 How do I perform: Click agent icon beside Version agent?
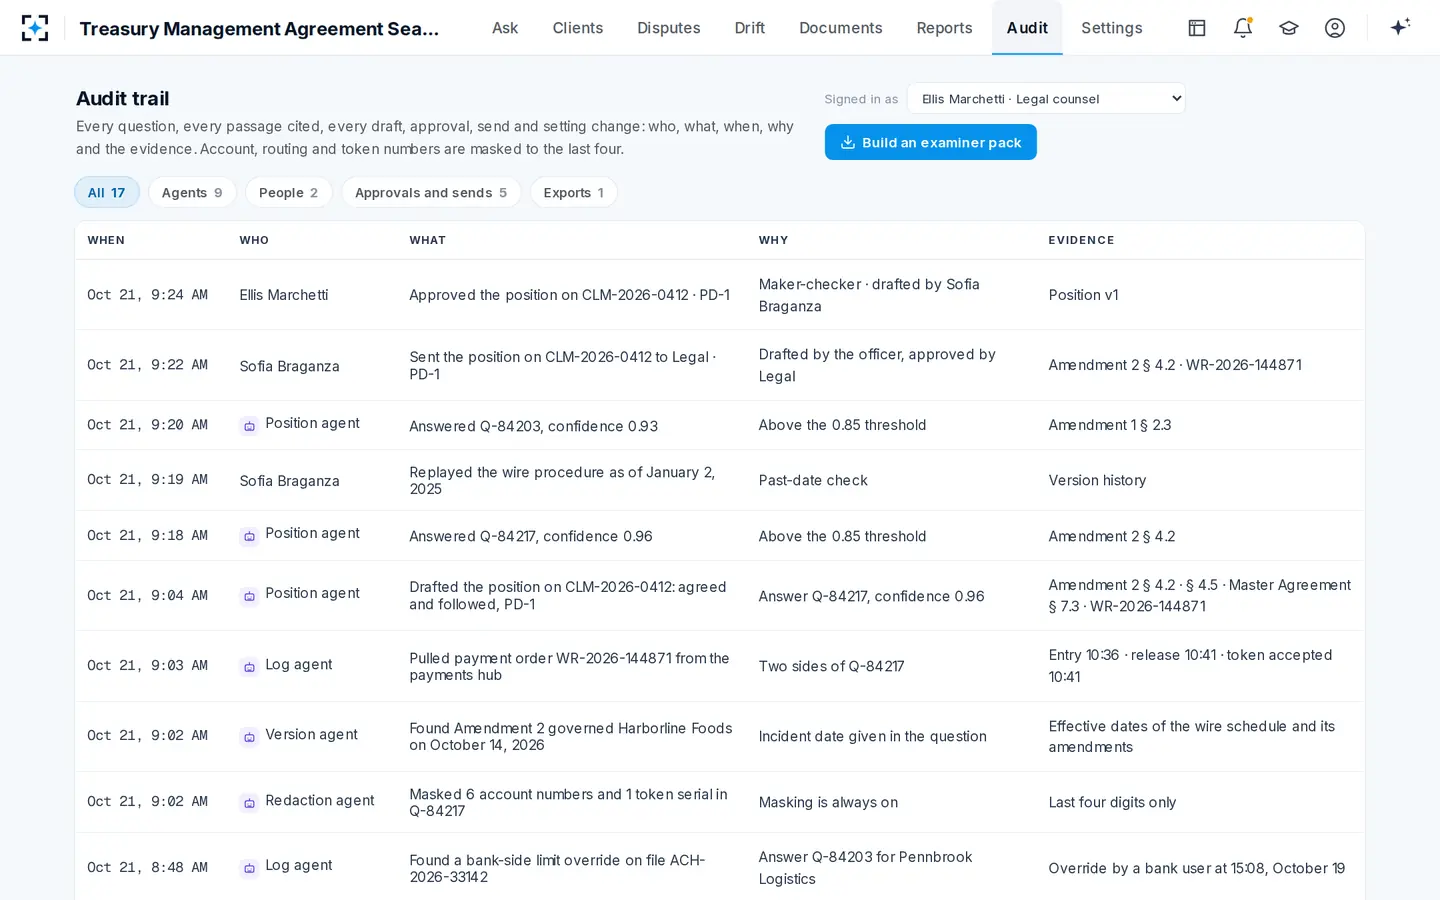249,737
